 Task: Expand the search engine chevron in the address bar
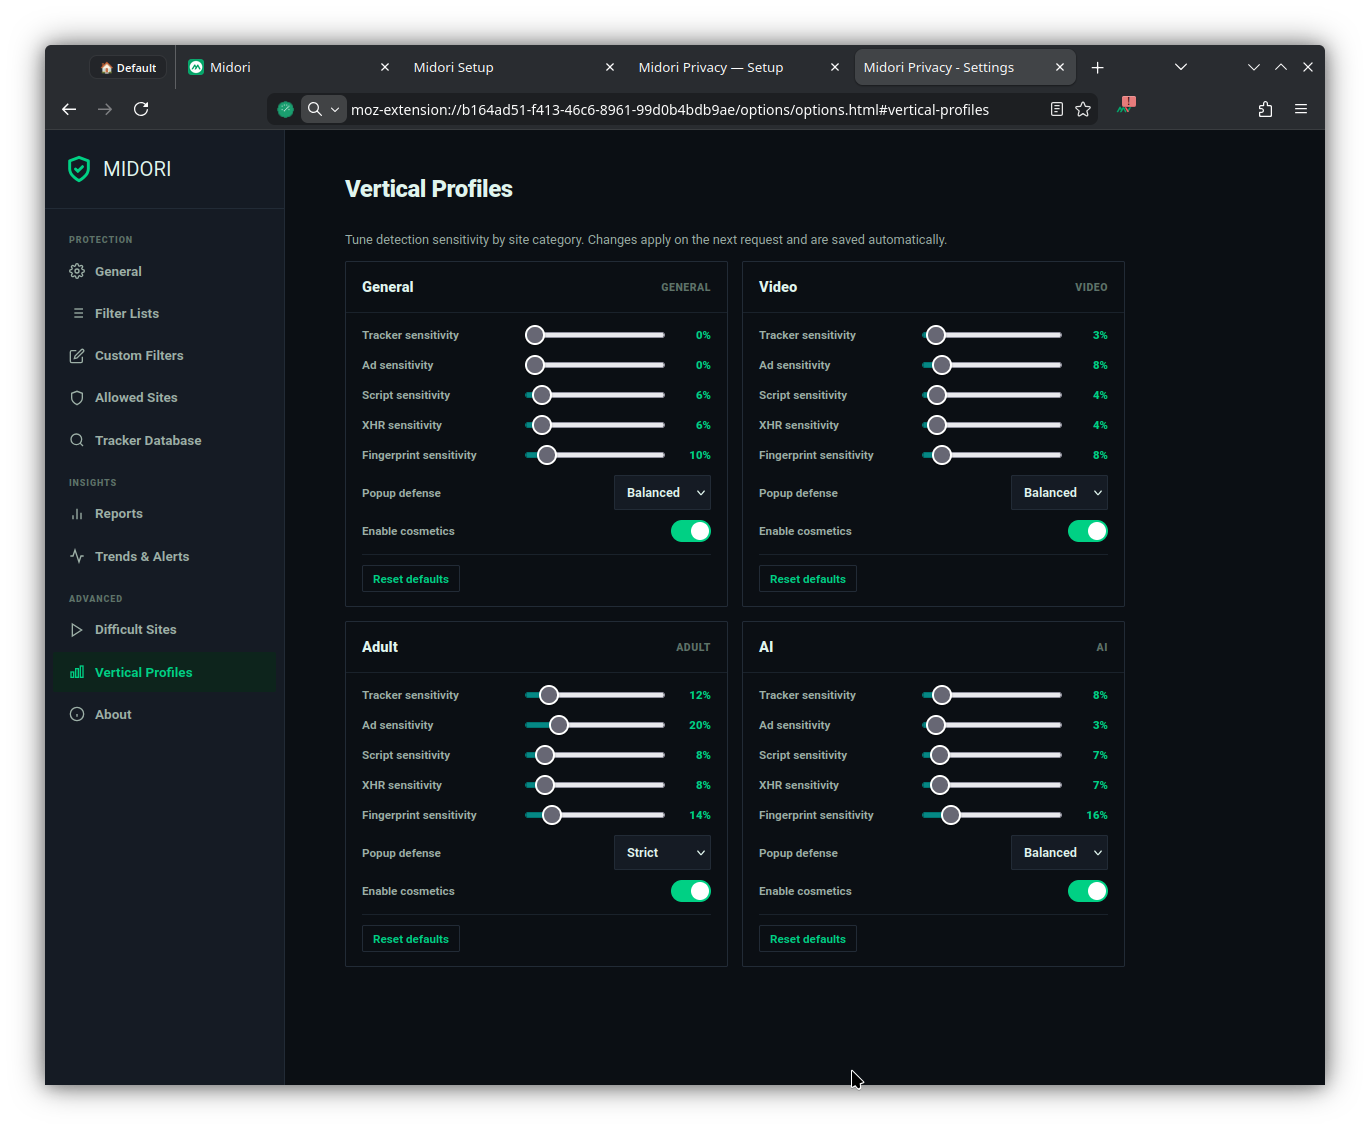(x=335, y=109)
